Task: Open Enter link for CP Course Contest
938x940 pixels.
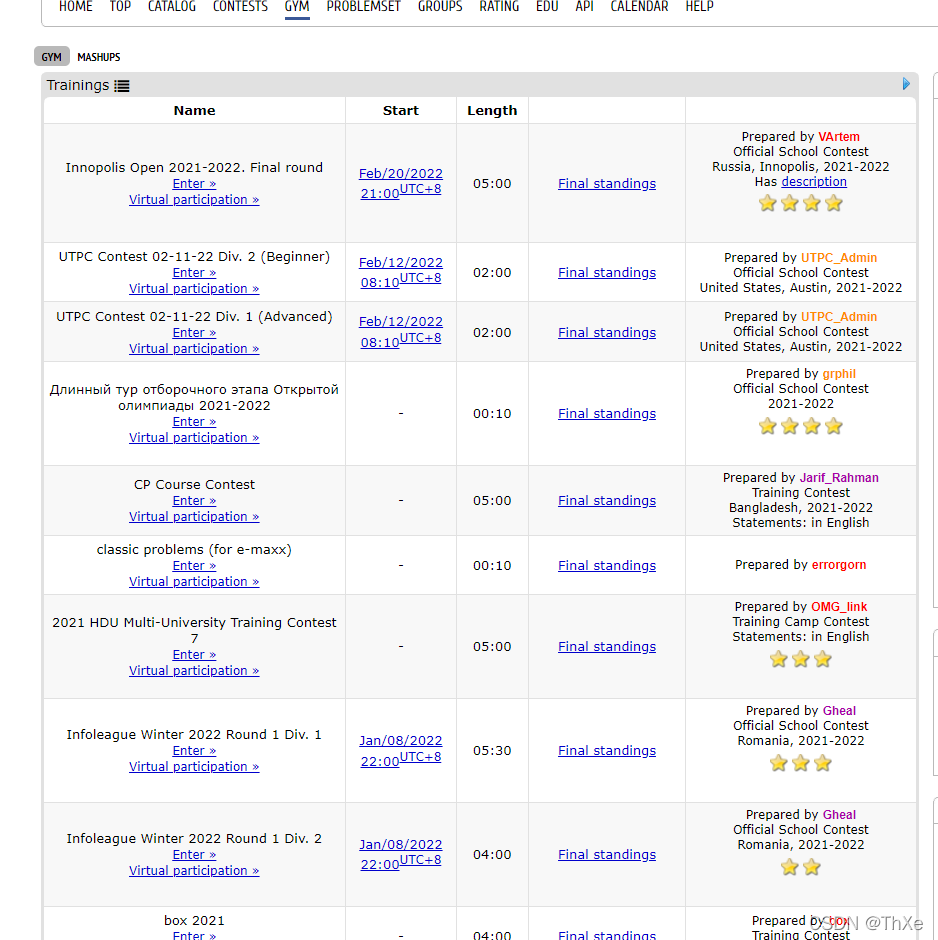Action: coord(194,501)
